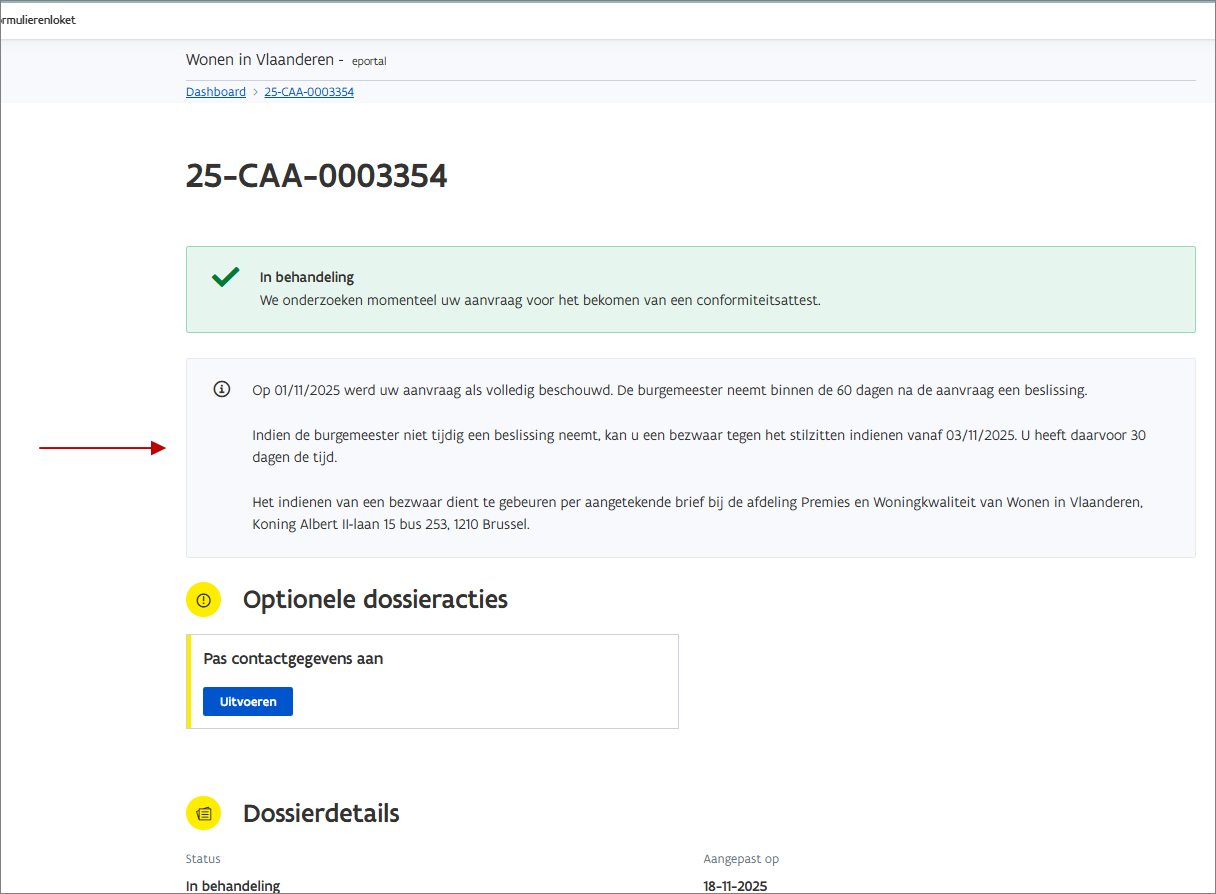Image resolution: width=1216 pixels, height=894 pixels.
Task: Click the red arrow pointing at notice
Action: (102, 448)
